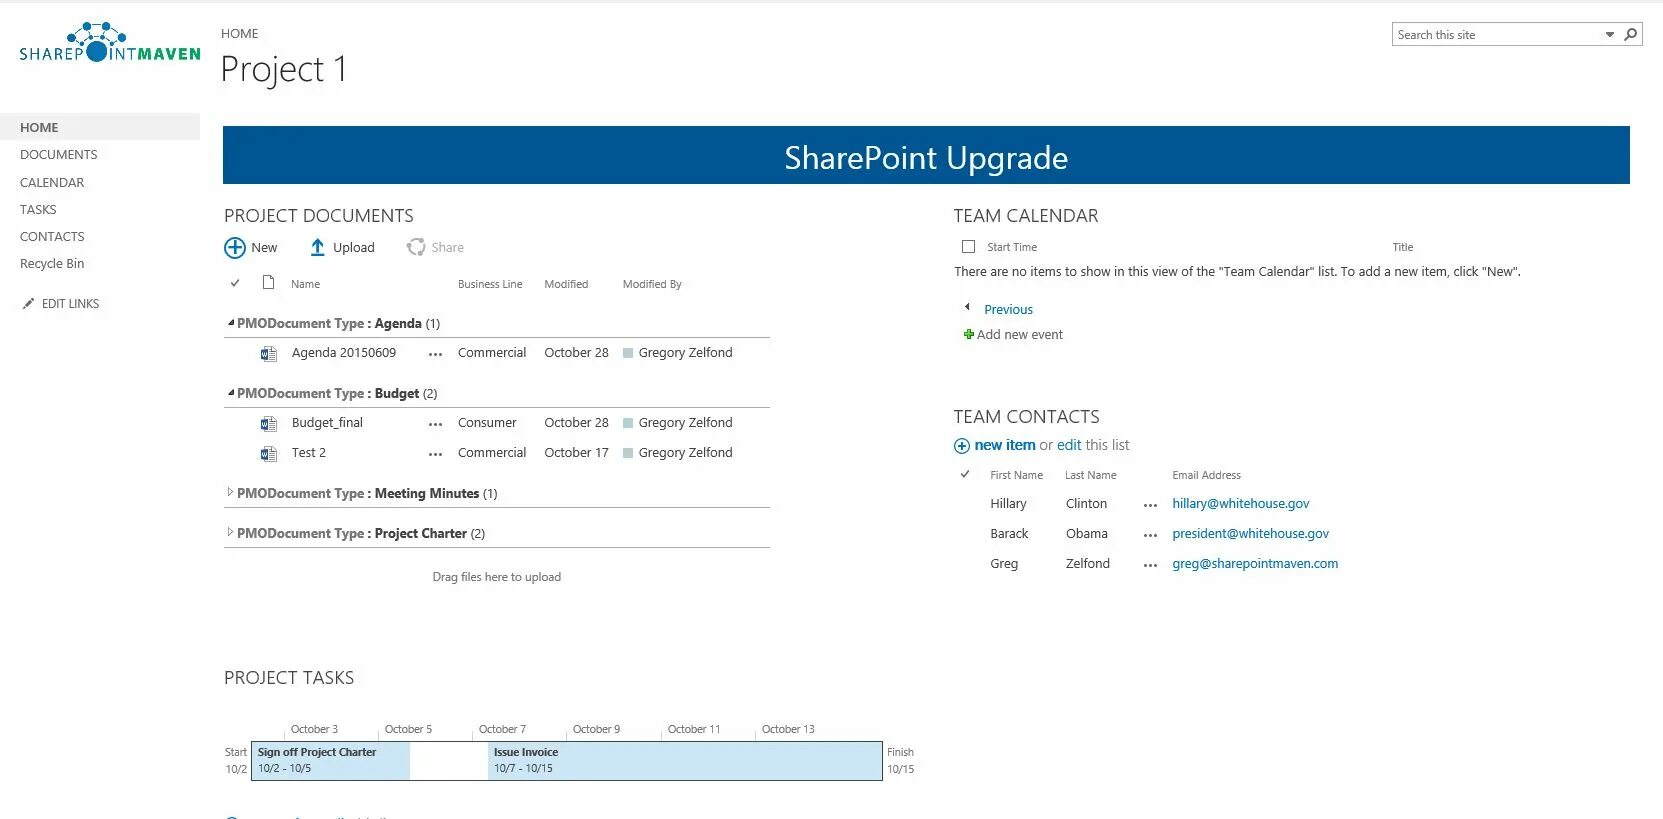Email hillary@whitehouse.gov

tap(1240, 504)
